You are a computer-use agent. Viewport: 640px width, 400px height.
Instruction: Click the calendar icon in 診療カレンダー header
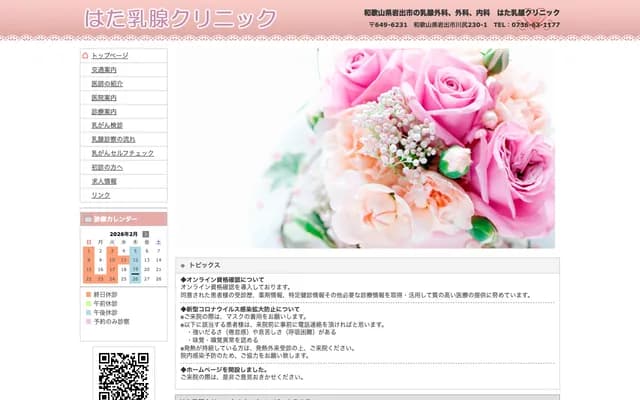88,219
